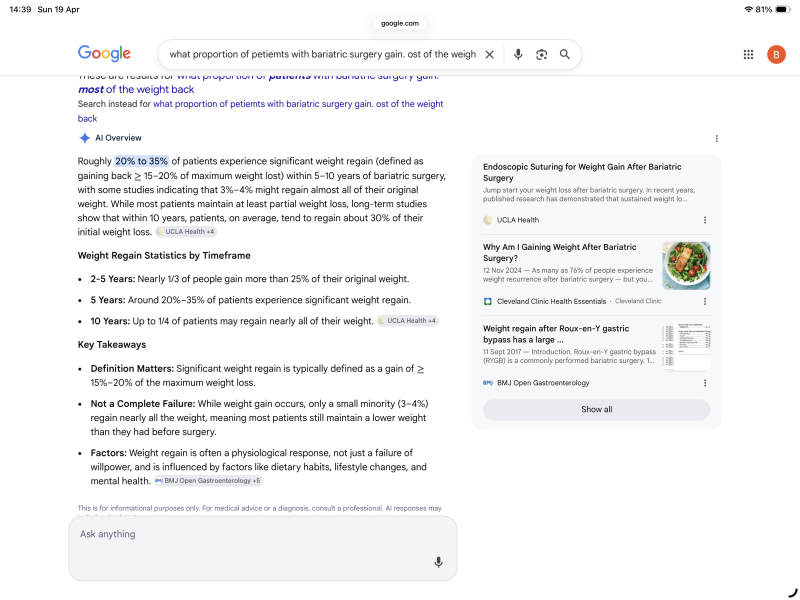The width and height of the screenshot is (800, 600).
Task: Click Show all sources button
Action: (x=596, y=410)
